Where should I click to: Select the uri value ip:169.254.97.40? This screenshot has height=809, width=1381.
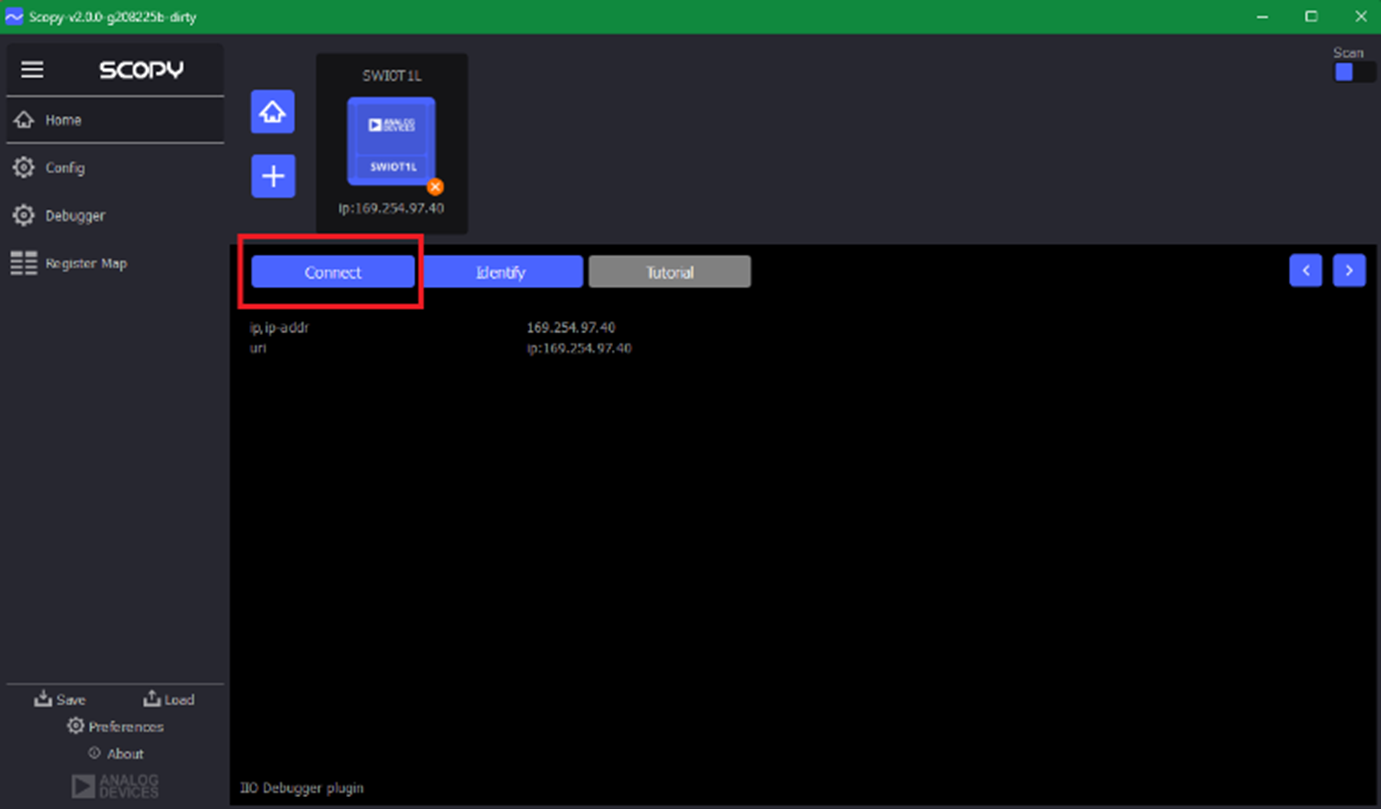tap(579, 348)
